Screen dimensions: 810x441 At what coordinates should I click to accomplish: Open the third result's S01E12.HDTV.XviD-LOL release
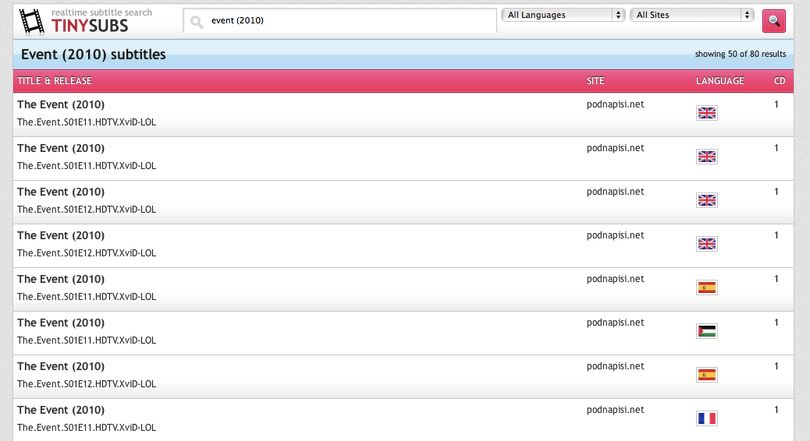click(86, 209)
